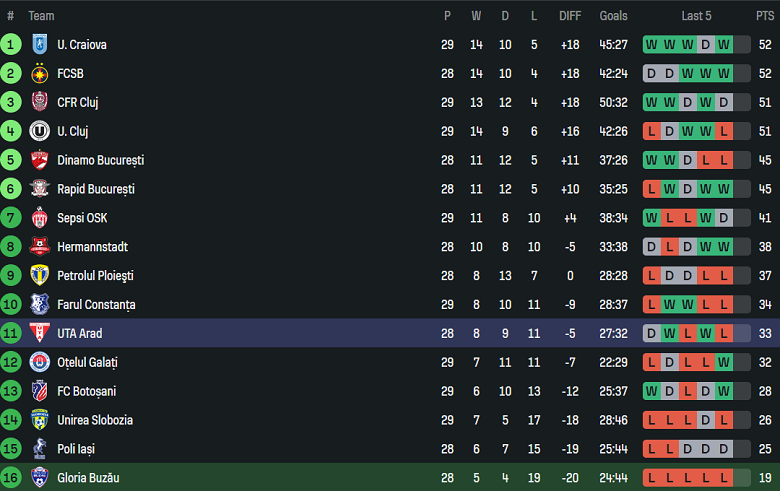This screenshot has width=780, height=491.
Task: Click the Last 5 column header
Action: point(696,16)
